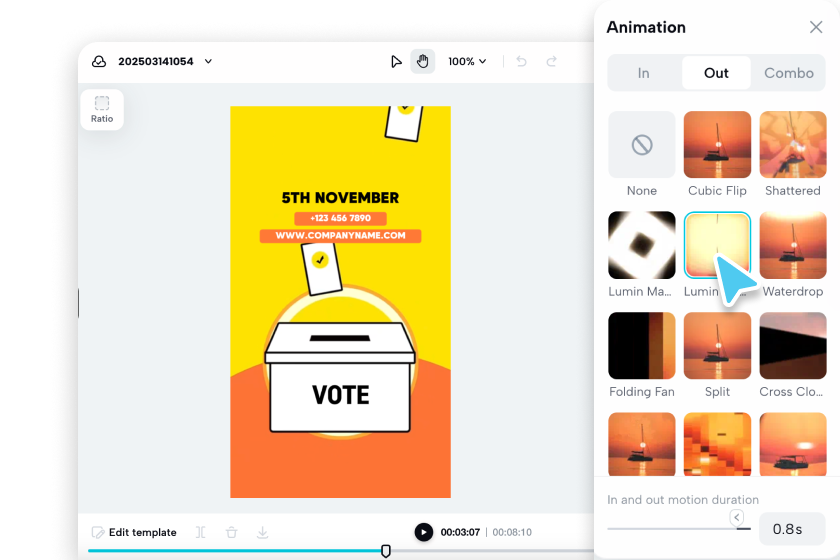
Task: Click the download icon
Action: tap(262, 532)
